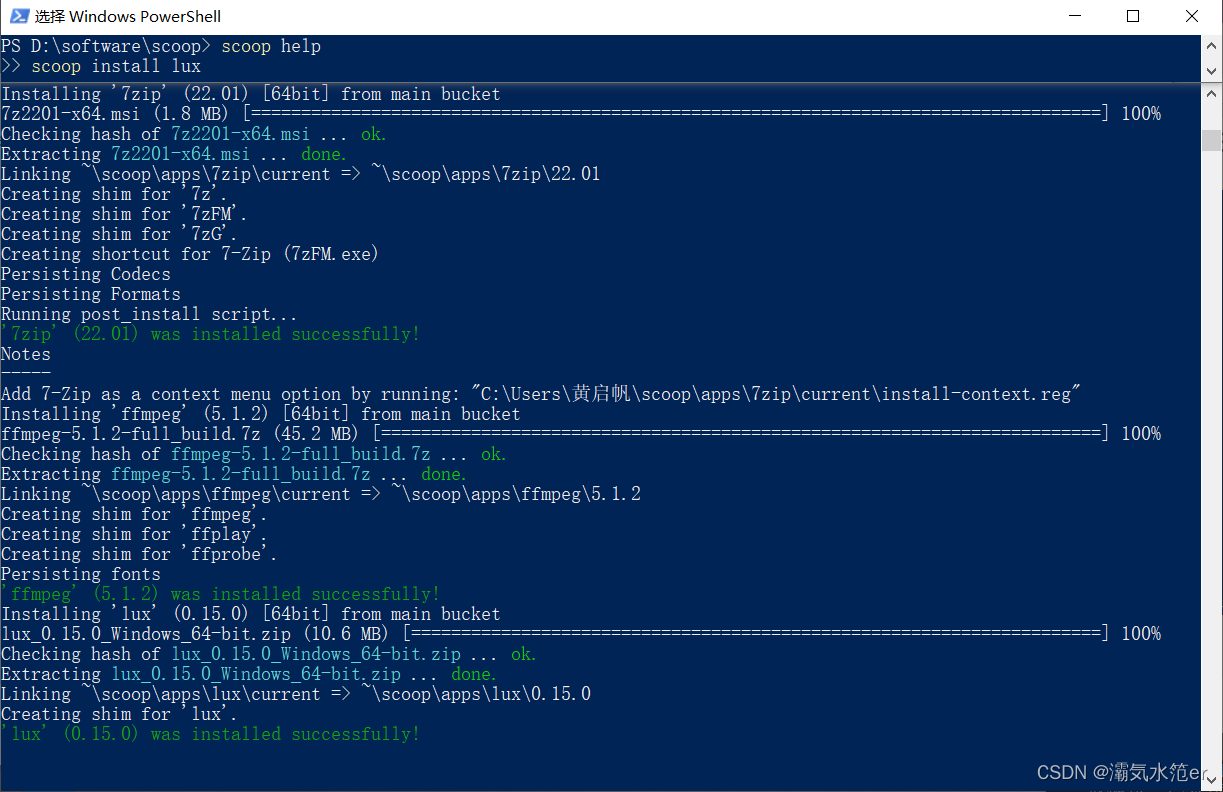Viewport: 1223px width, 792px height.
Task: Click the main scrollbar's up arrow
Action: (1210, 93)
